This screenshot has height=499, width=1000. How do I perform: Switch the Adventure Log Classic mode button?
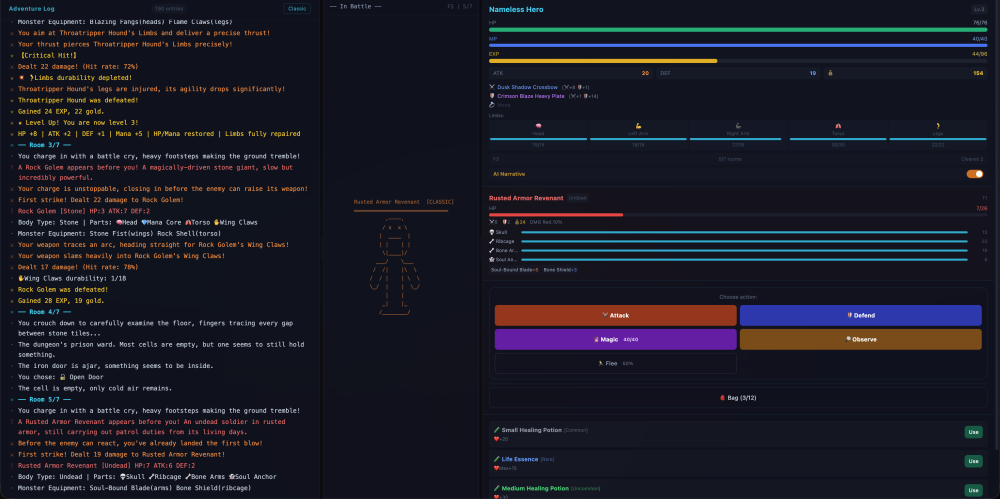[x=297, y=8]
